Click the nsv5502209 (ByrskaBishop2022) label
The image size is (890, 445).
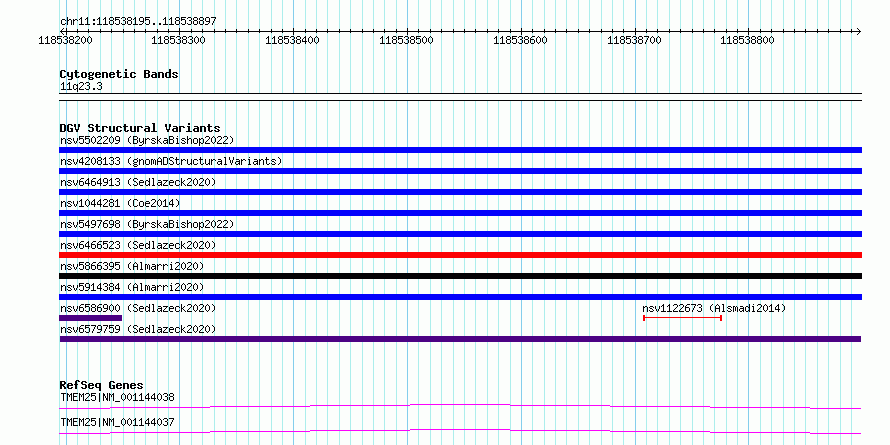[x=147, y=140]
